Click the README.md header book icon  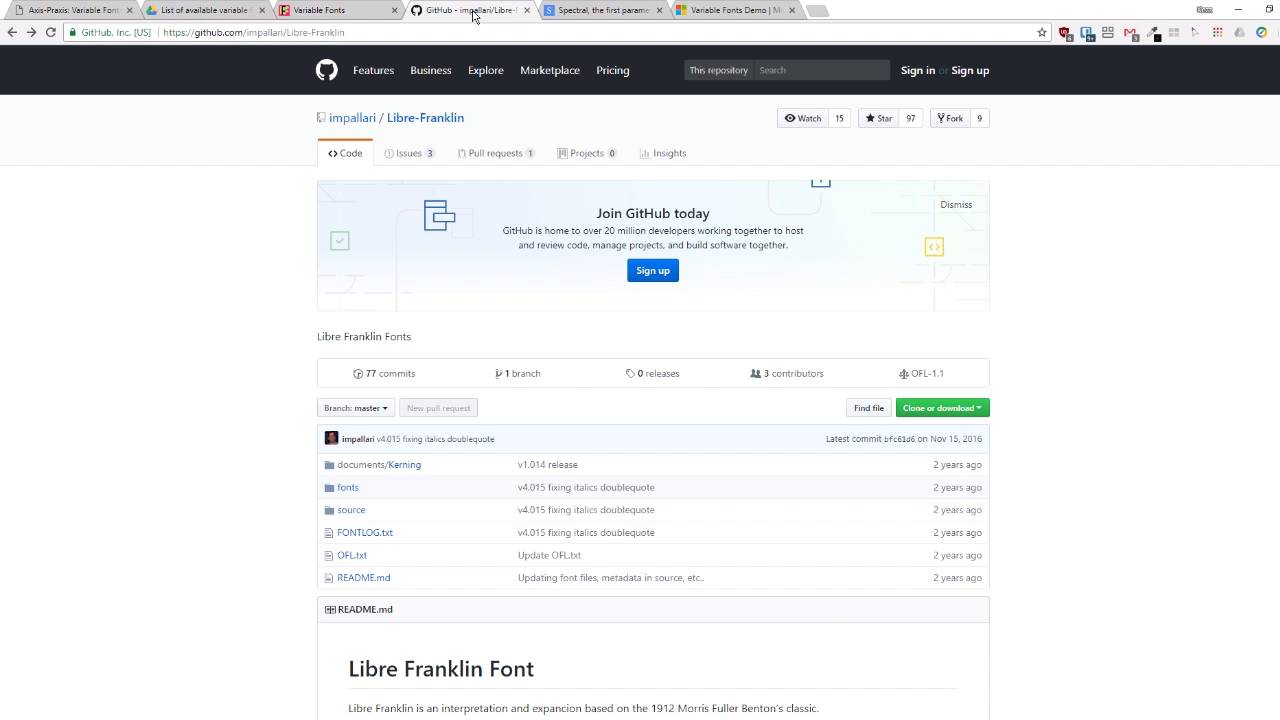coord(330,609)
